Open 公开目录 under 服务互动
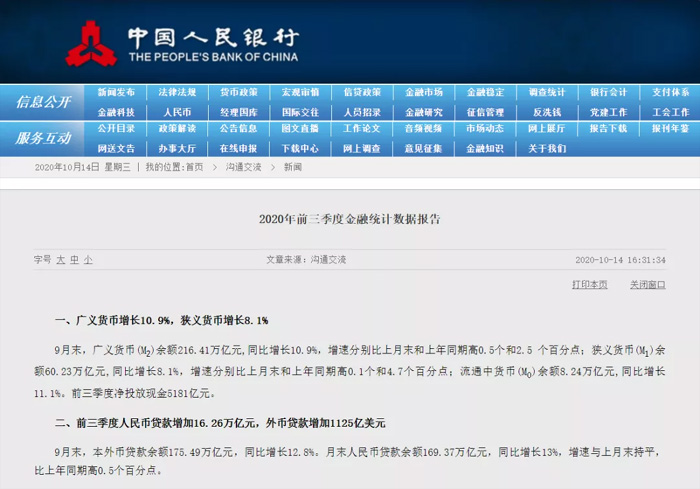The height and width of the screenshot is (489, 700). (116, 129)
